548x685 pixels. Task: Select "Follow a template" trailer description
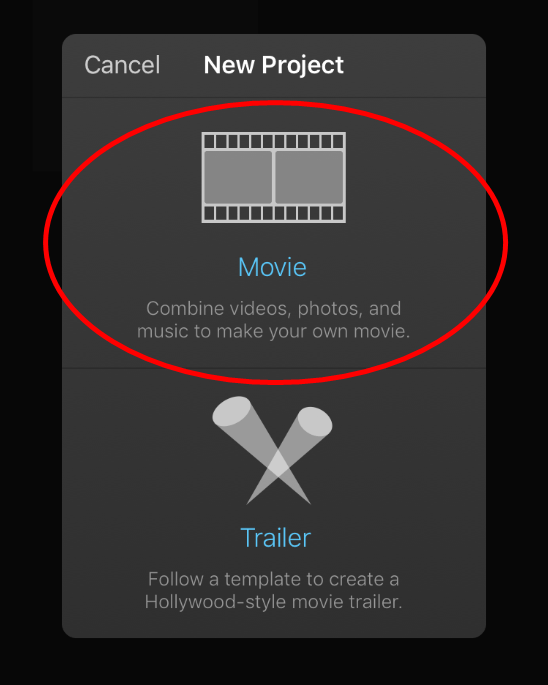pyautogui.click(x=274, y=590)
